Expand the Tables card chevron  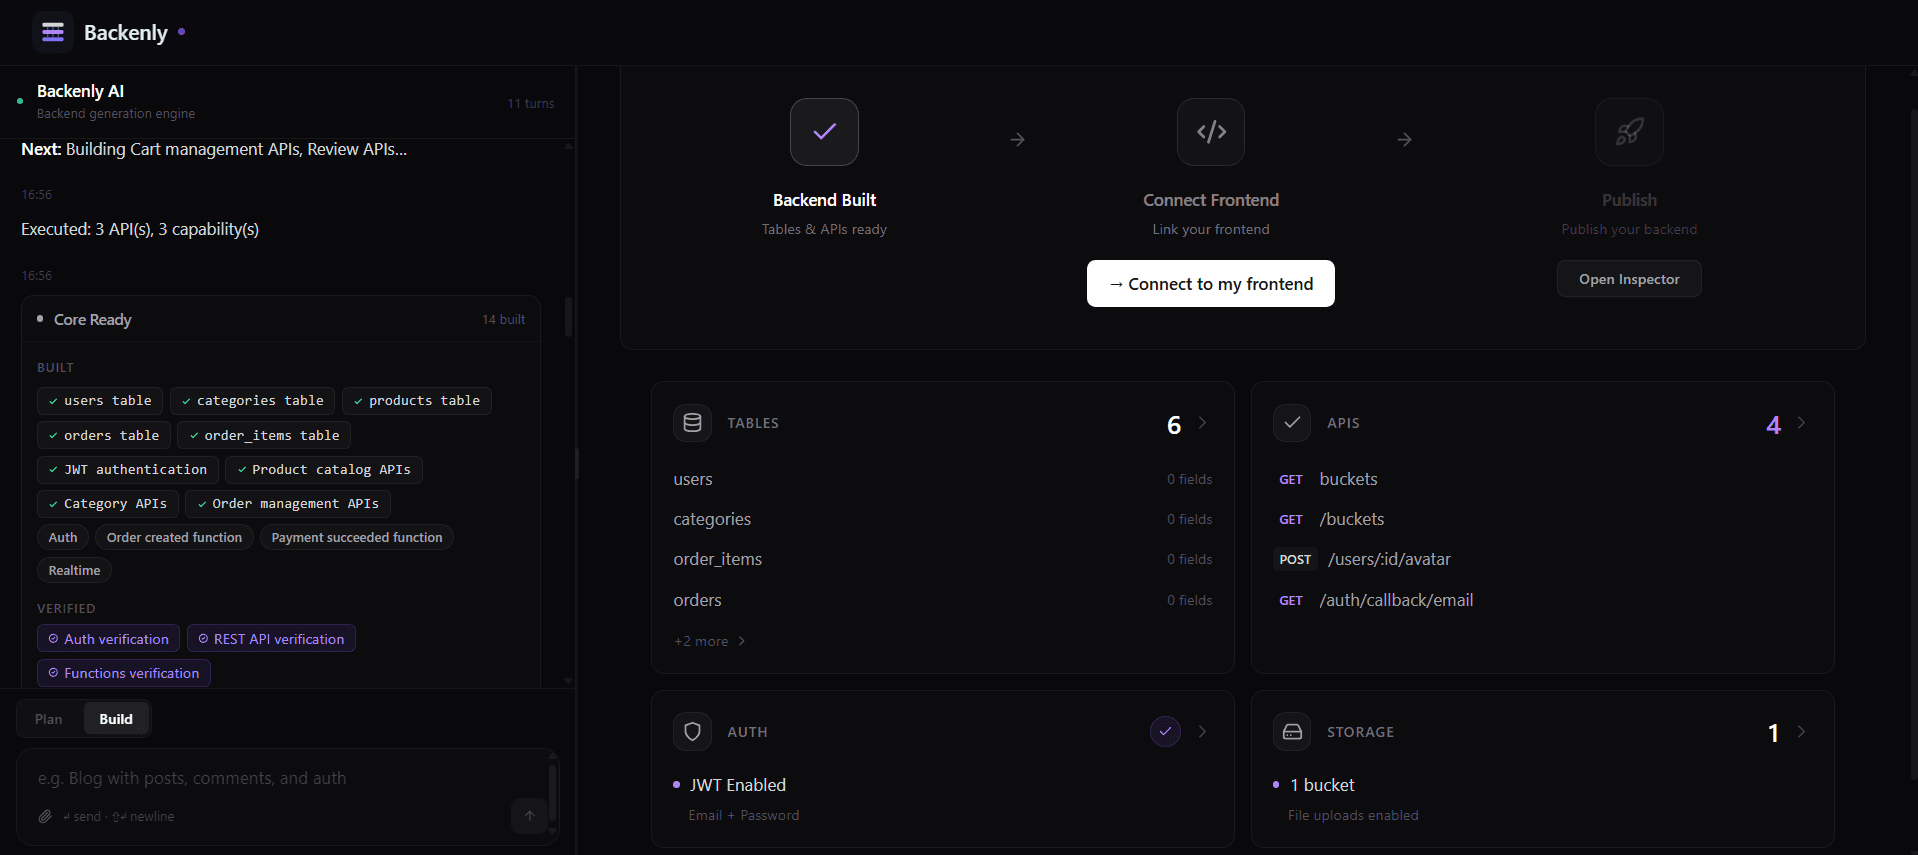(x=1202, y=423)
